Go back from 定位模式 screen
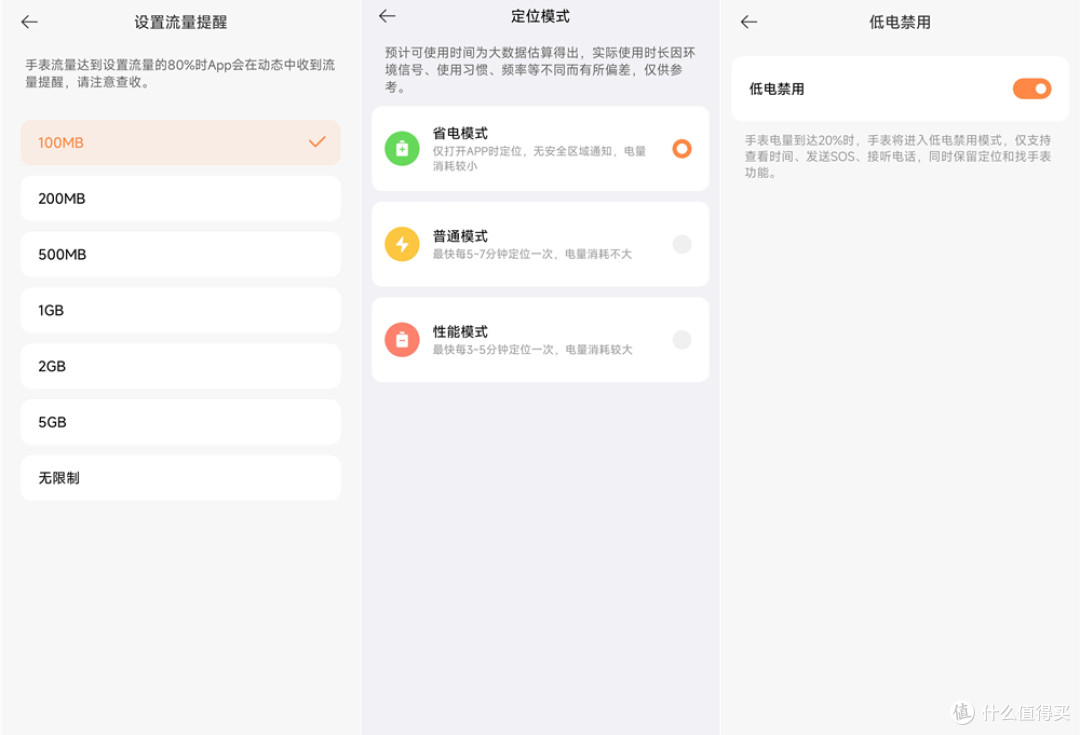 point(387,16)
